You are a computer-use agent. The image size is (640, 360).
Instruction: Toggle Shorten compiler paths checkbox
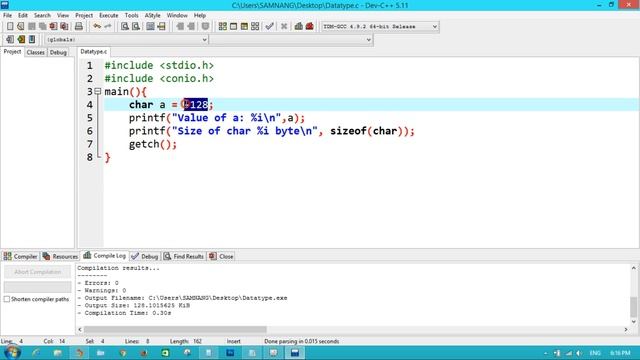[7, 299]
